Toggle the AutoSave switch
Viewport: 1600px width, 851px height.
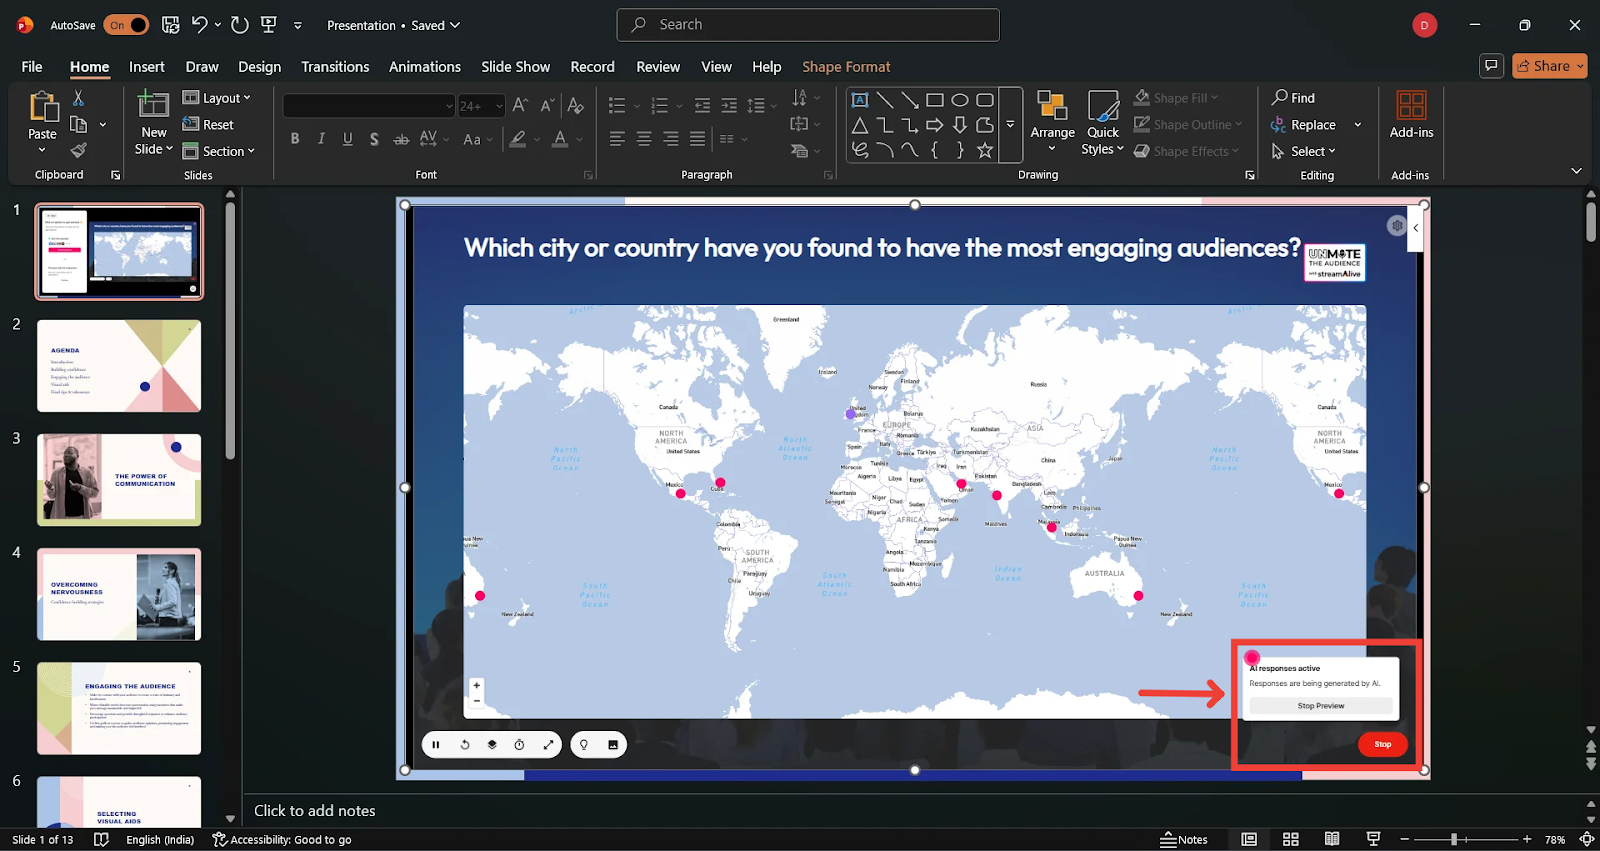pos(126,25)
